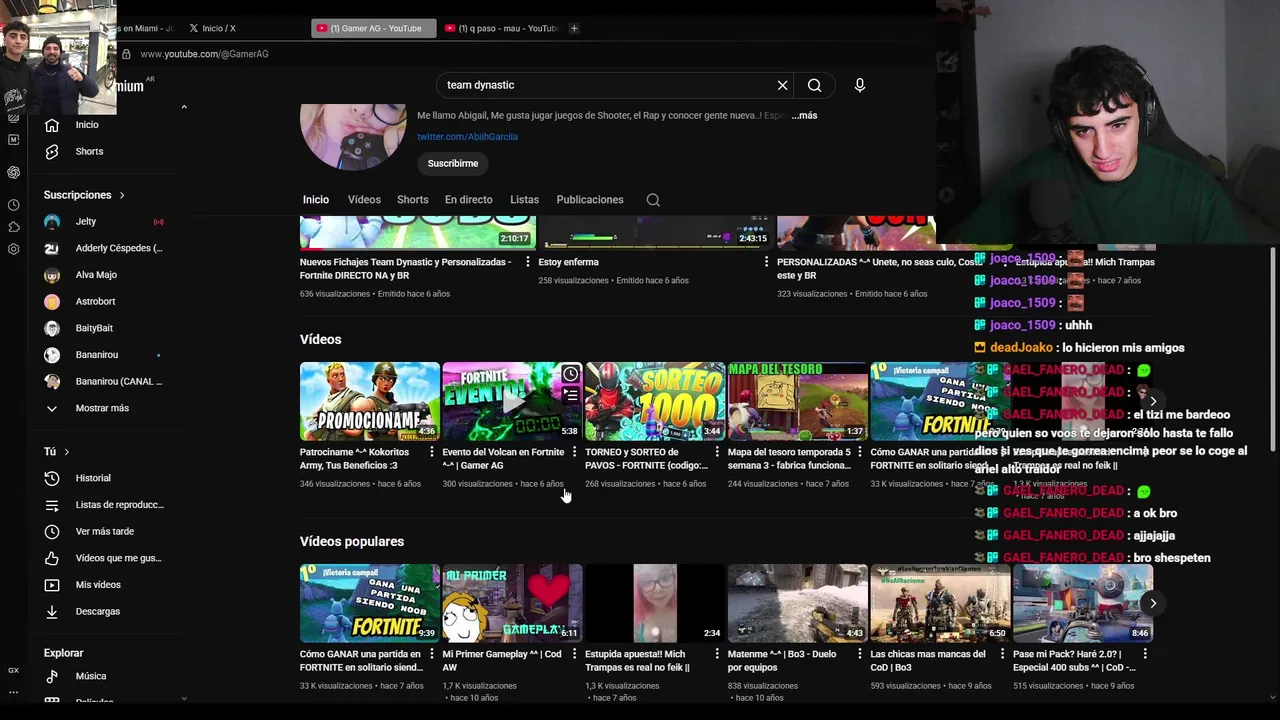Expand channel description with ...más
The width and height of the screenshot is (1280, 720).
click(x=804, y=116)
